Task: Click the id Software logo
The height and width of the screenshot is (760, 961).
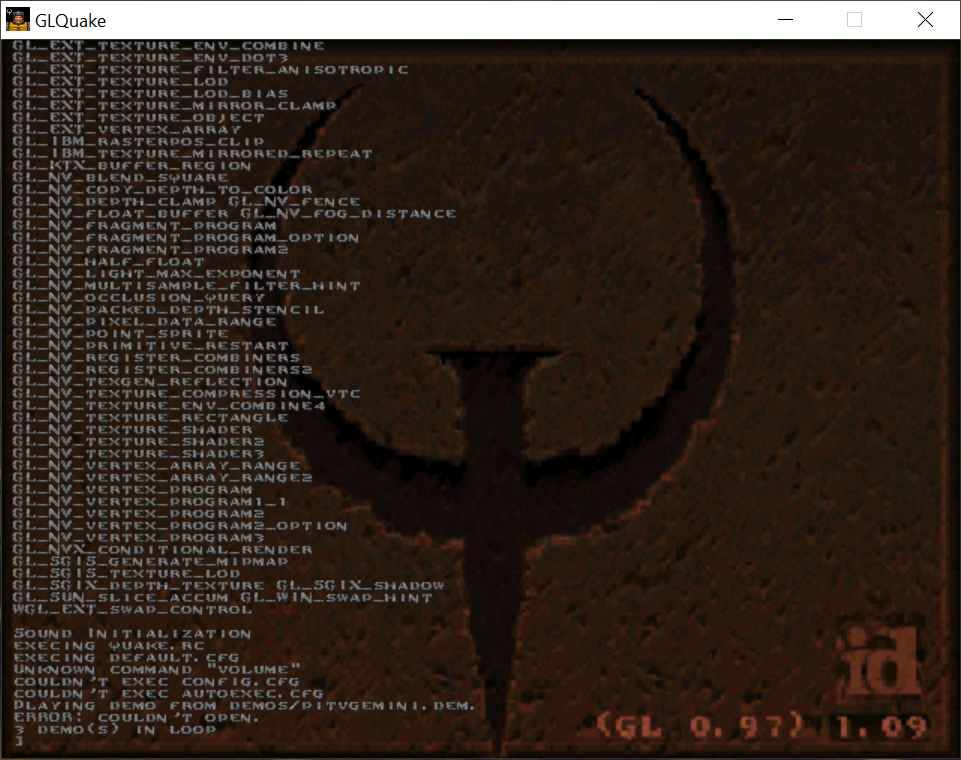Action: (x=881, y=662)
